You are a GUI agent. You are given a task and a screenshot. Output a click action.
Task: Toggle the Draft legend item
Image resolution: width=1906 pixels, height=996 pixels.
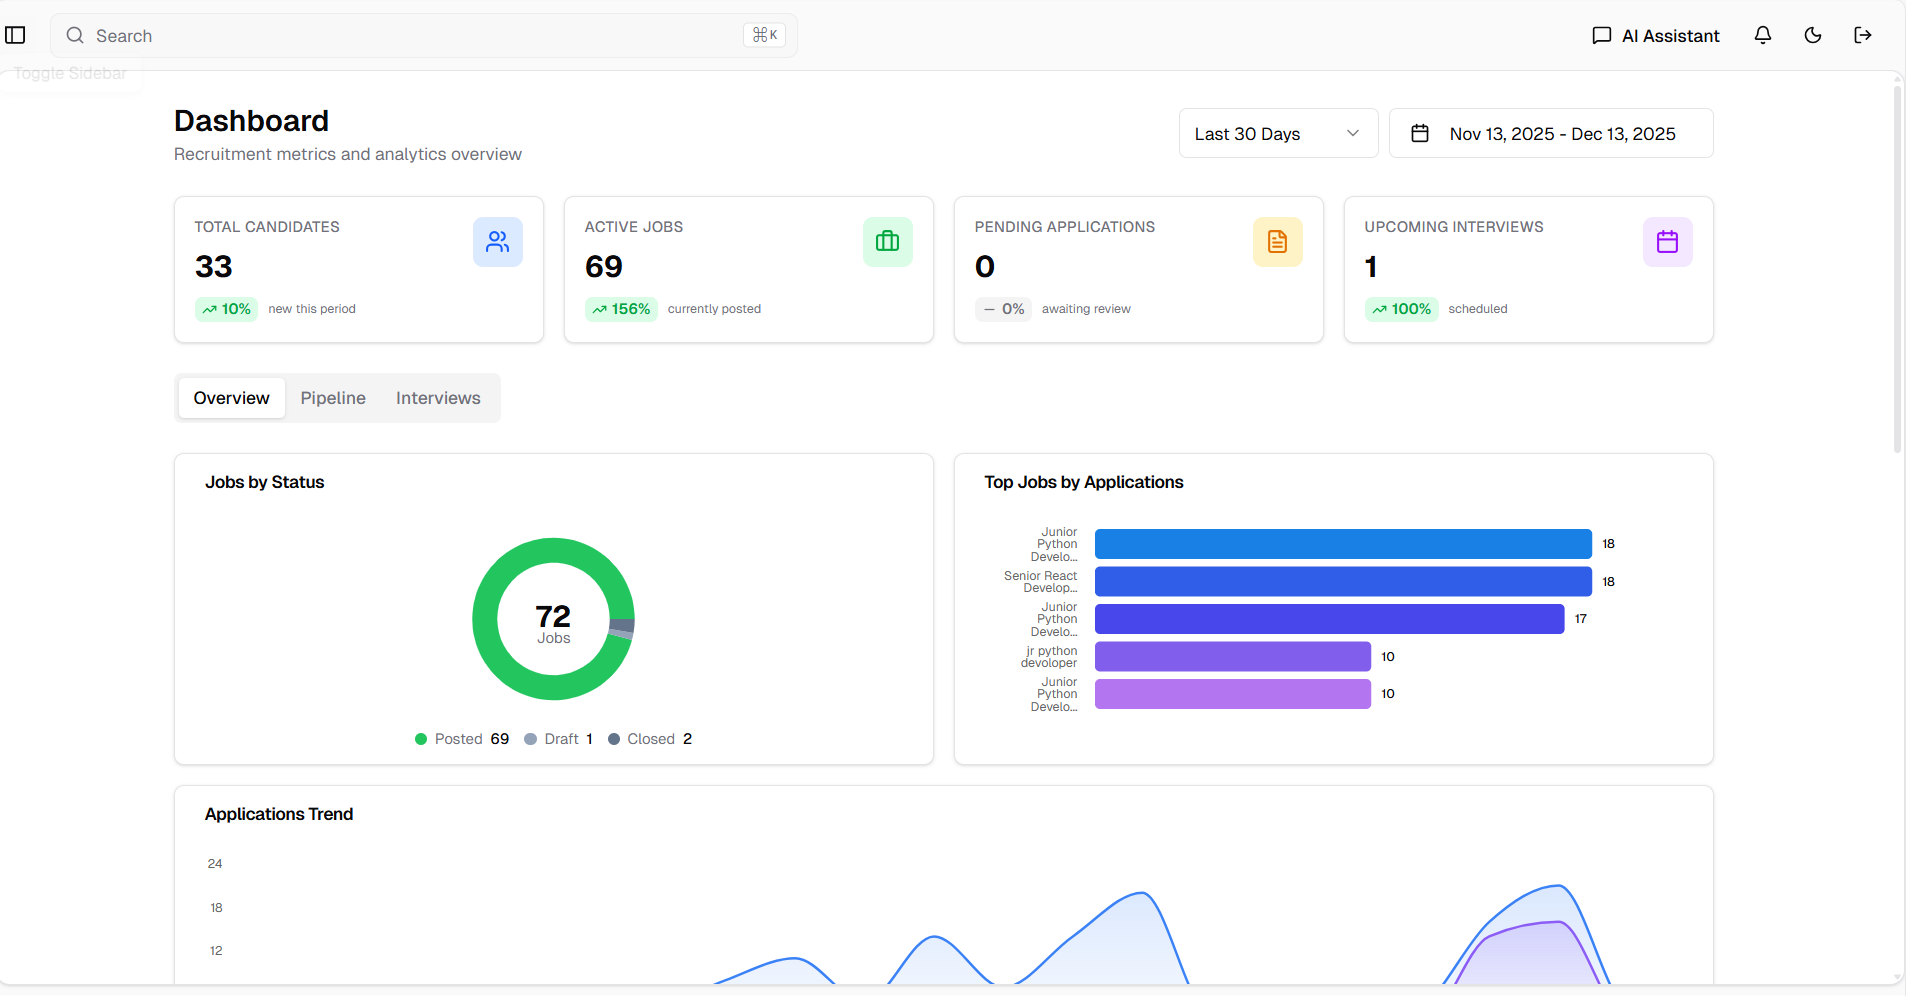558,739
